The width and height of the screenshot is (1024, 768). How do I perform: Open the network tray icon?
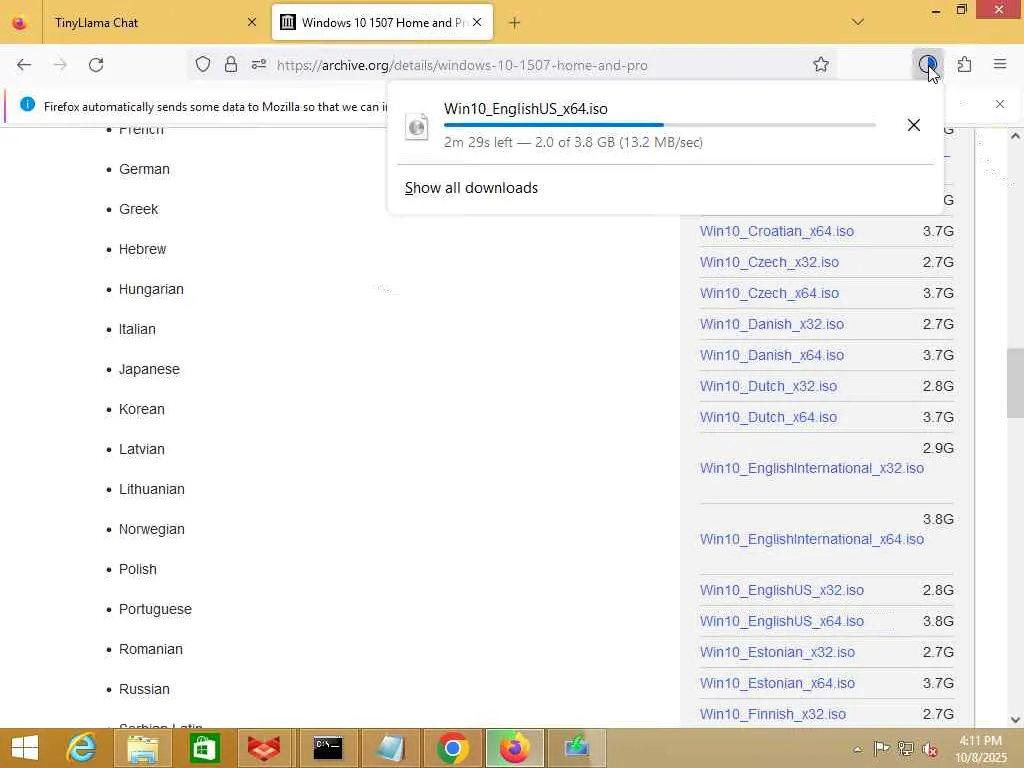point(905,748)
